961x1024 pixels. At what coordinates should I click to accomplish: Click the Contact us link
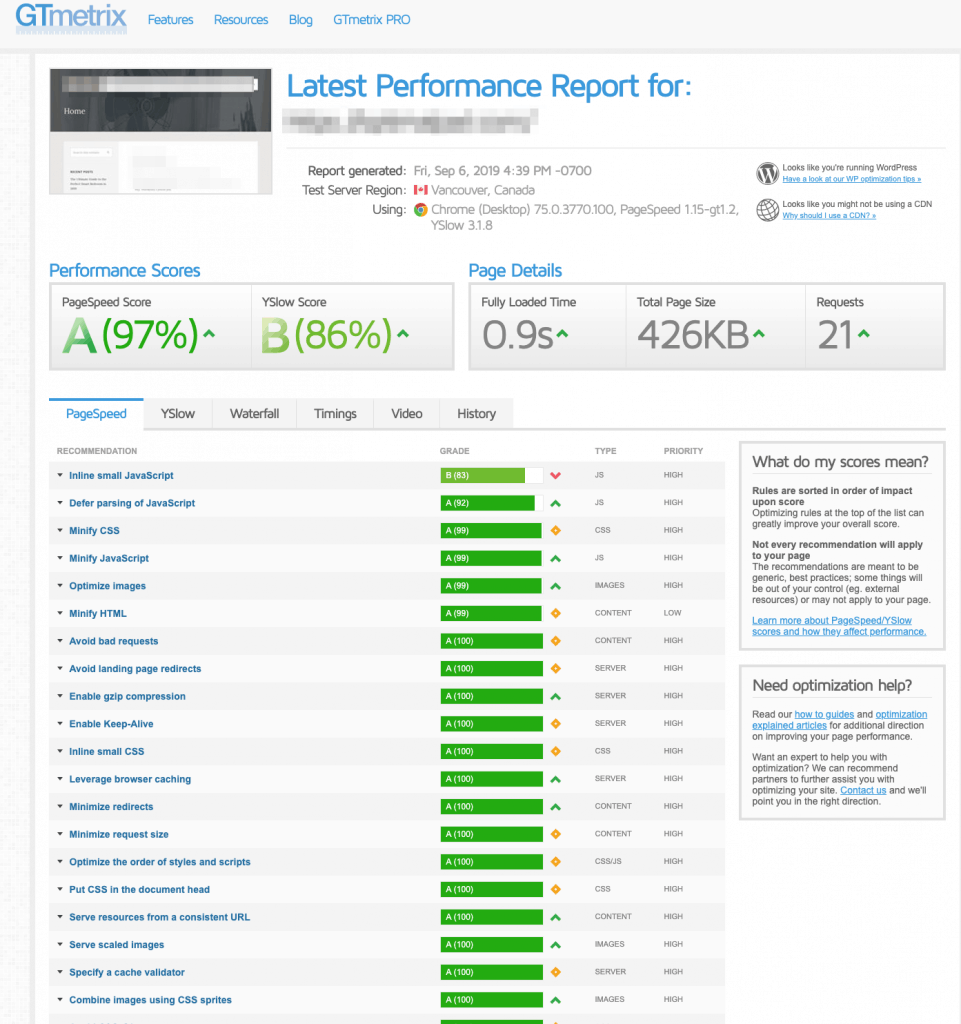pos(863,790)
